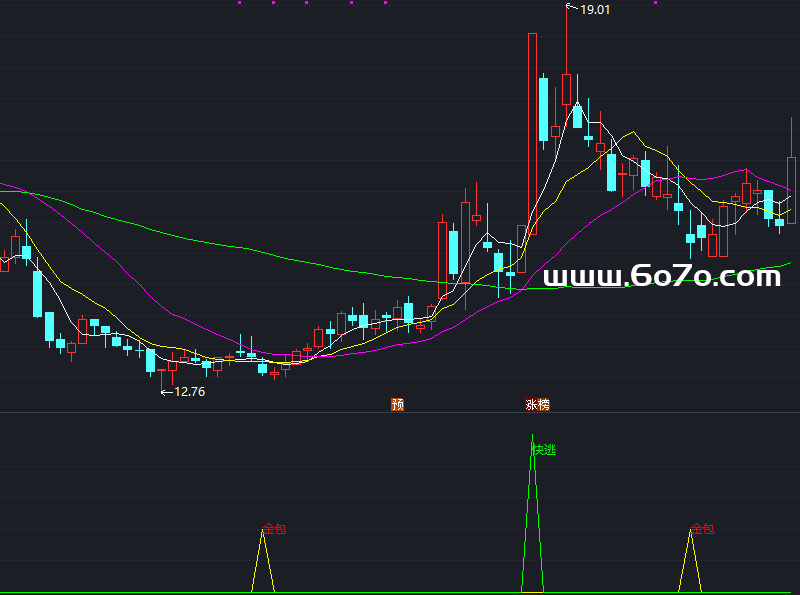Select the large cyan candle at far left
The height and width of the screenshot is (595, 800).
(x=38, y=293)
